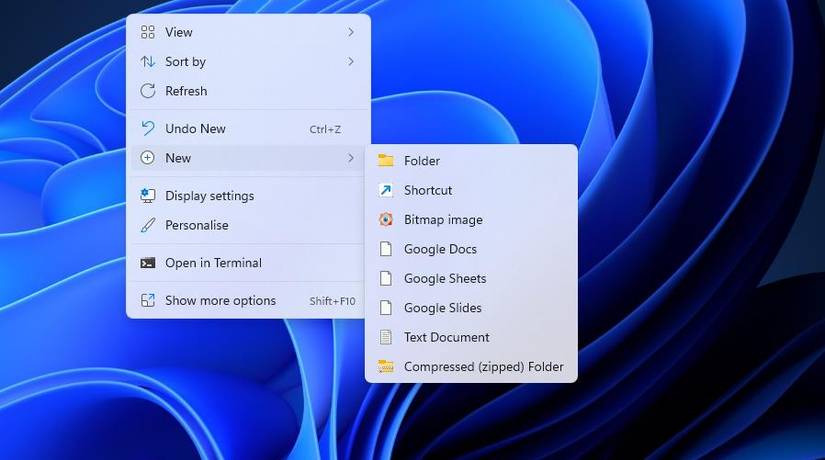This screenshot has height=460, width=825.
Task: Click the Compressed zipped Folder icon
Action: tap(386, 366)
